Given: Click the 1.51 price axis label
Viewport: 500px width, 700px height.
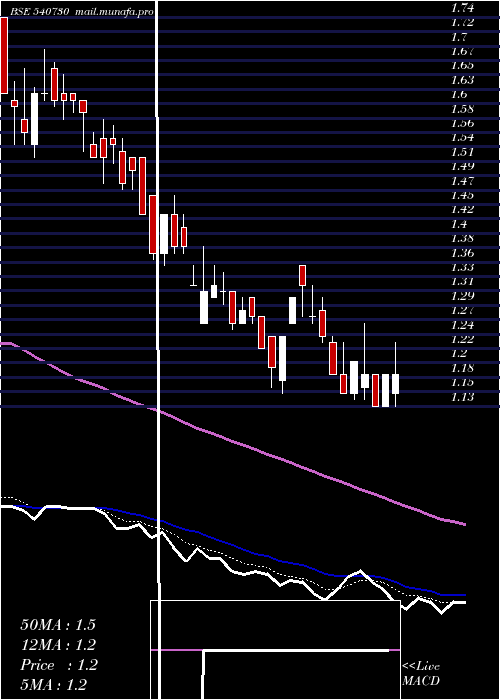Looking at the screenshot, I should [462, 152].
